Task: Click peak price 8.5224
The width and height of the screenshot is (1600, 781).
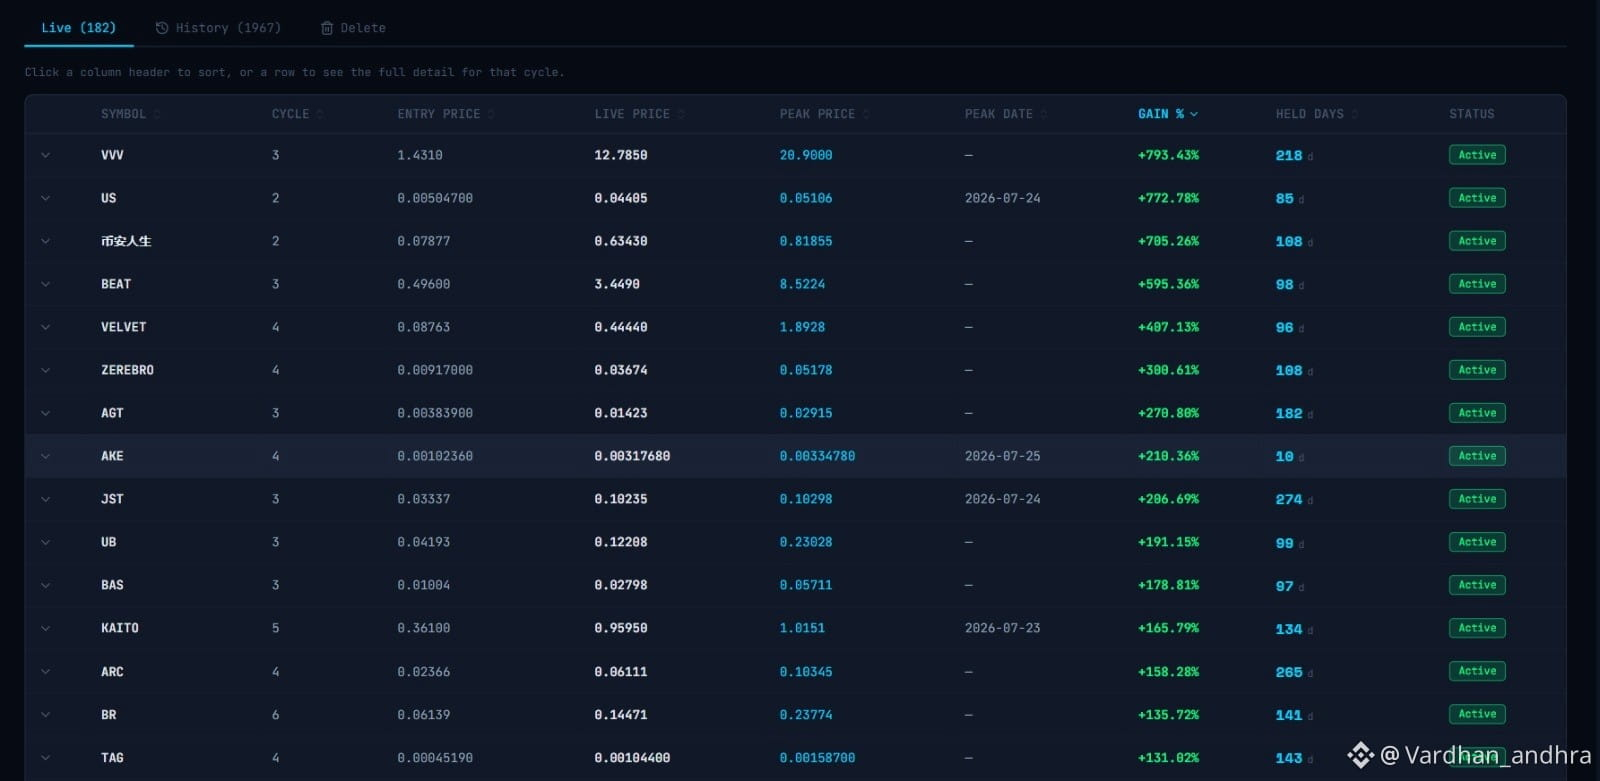Action: pos(802,284)
